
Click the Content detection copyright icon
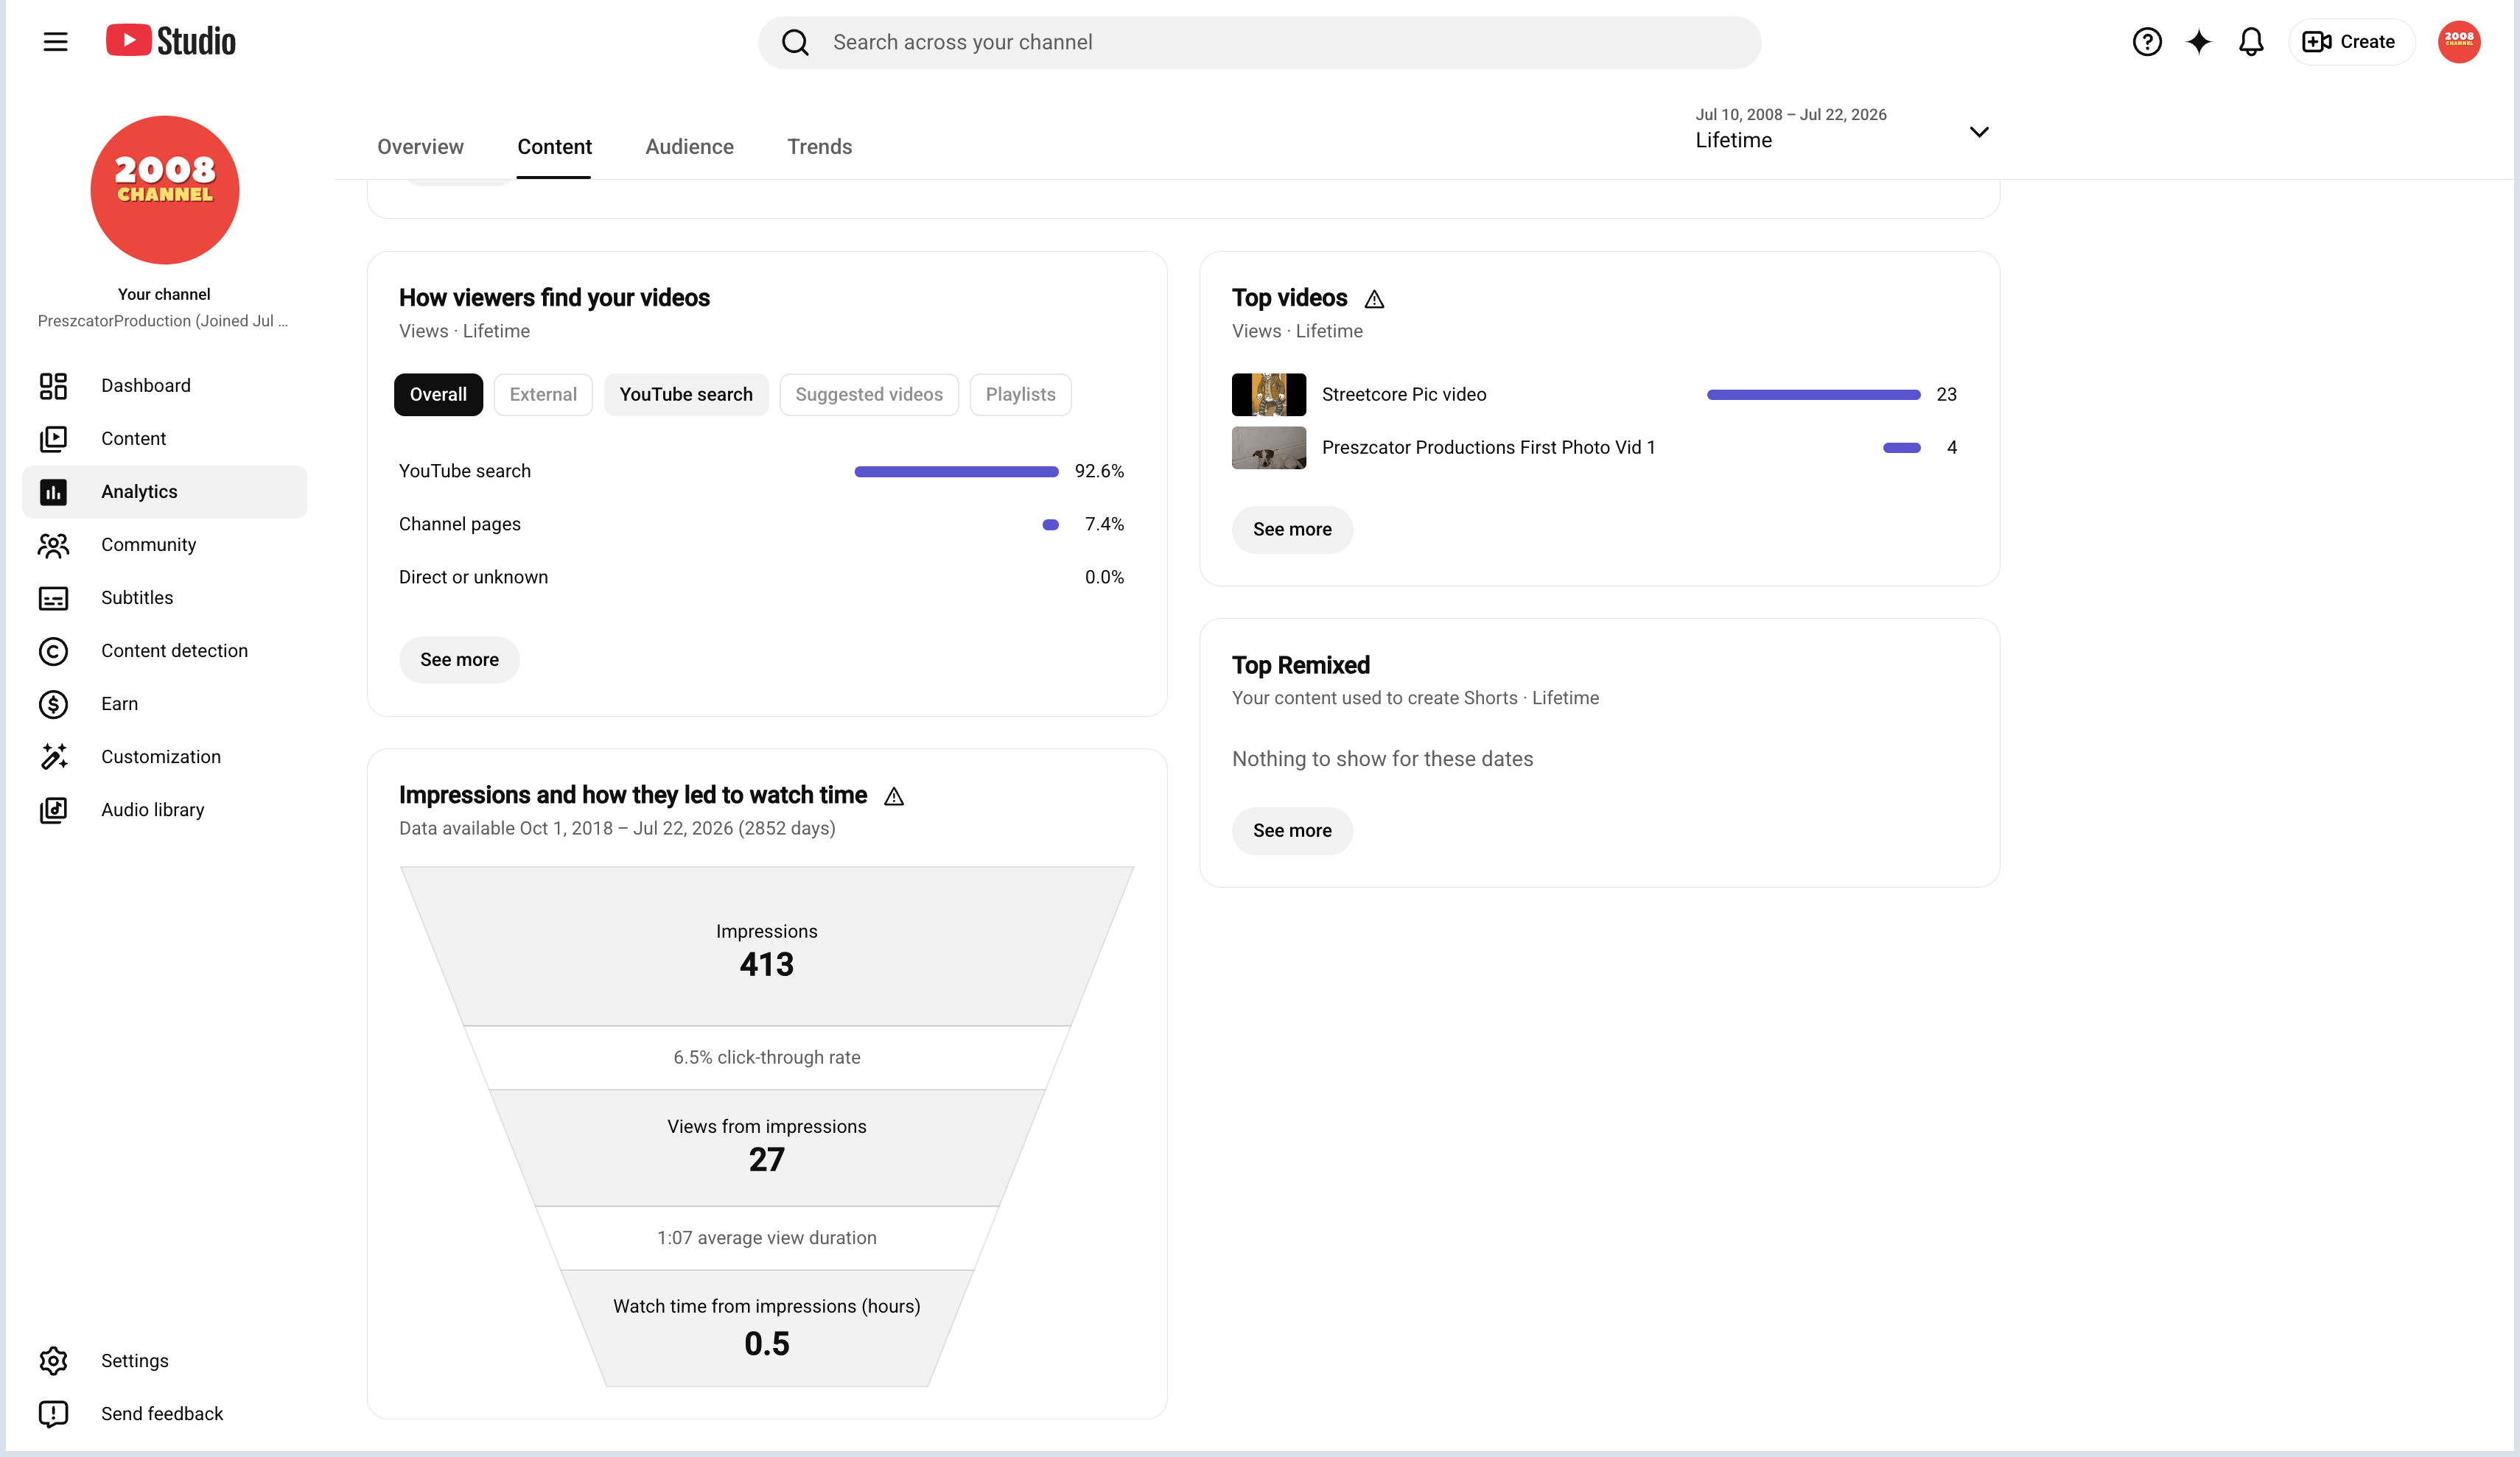point(53,651)
